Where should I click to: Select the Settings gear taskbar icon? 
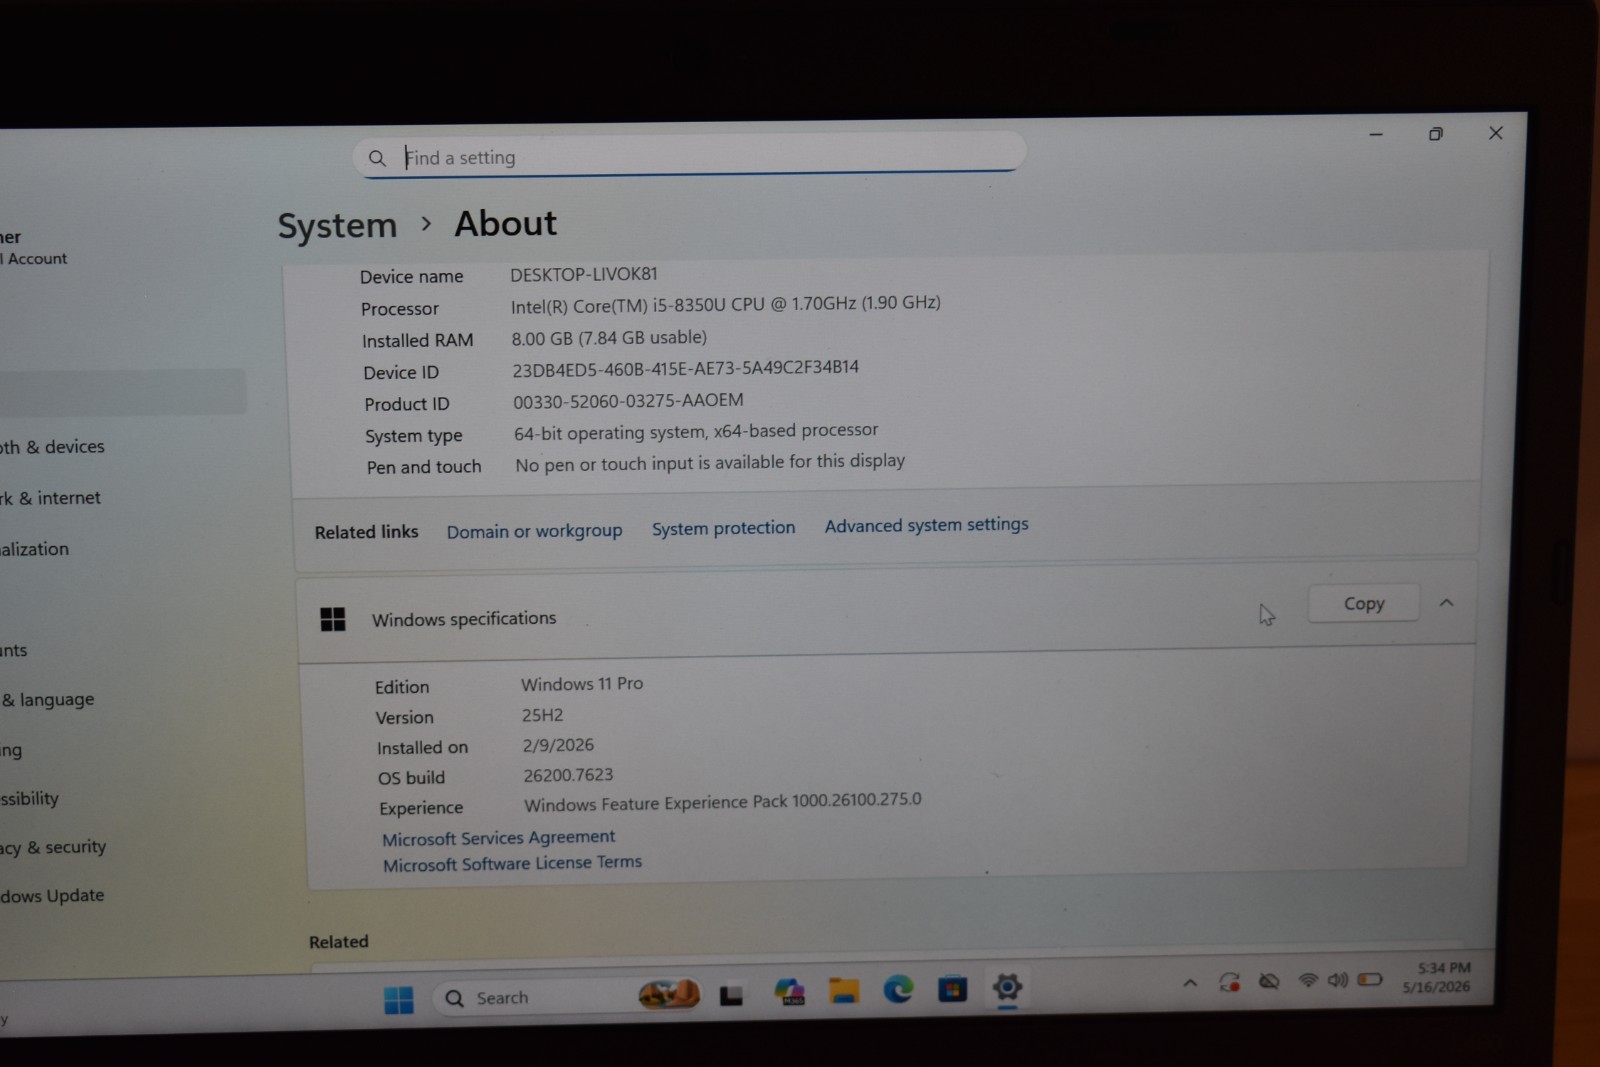[1007, 987]
